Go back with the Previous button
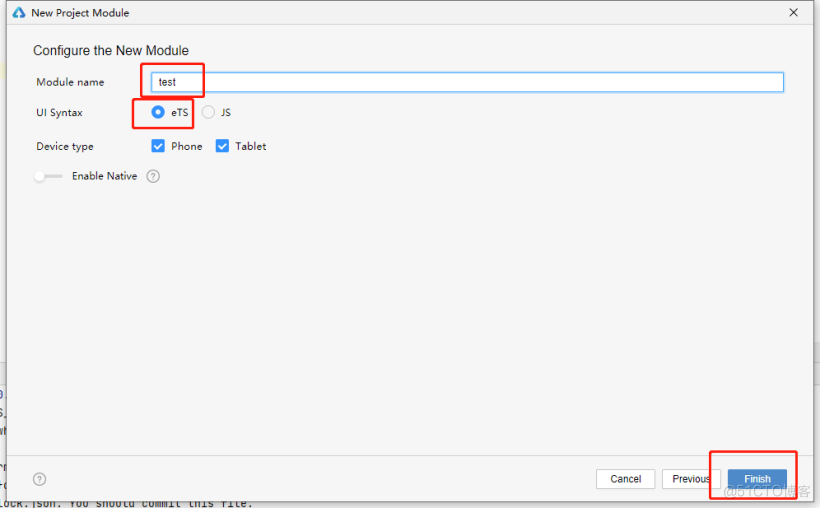820x508 pixels. point(691,479)
